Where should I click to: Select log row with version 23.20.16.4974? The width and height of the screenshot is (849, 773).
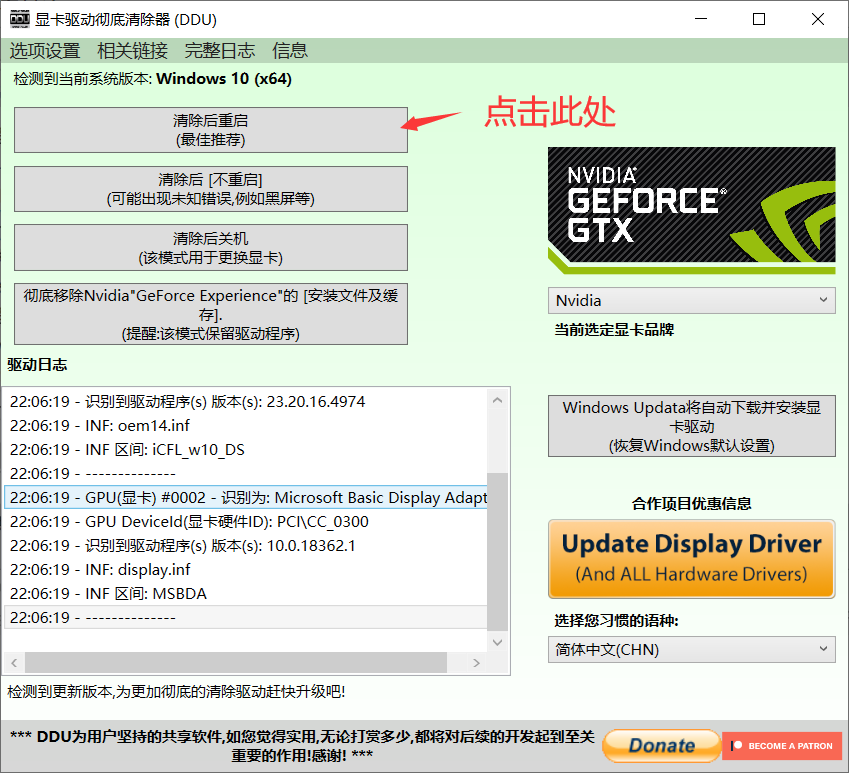click(x=245, y=402)
